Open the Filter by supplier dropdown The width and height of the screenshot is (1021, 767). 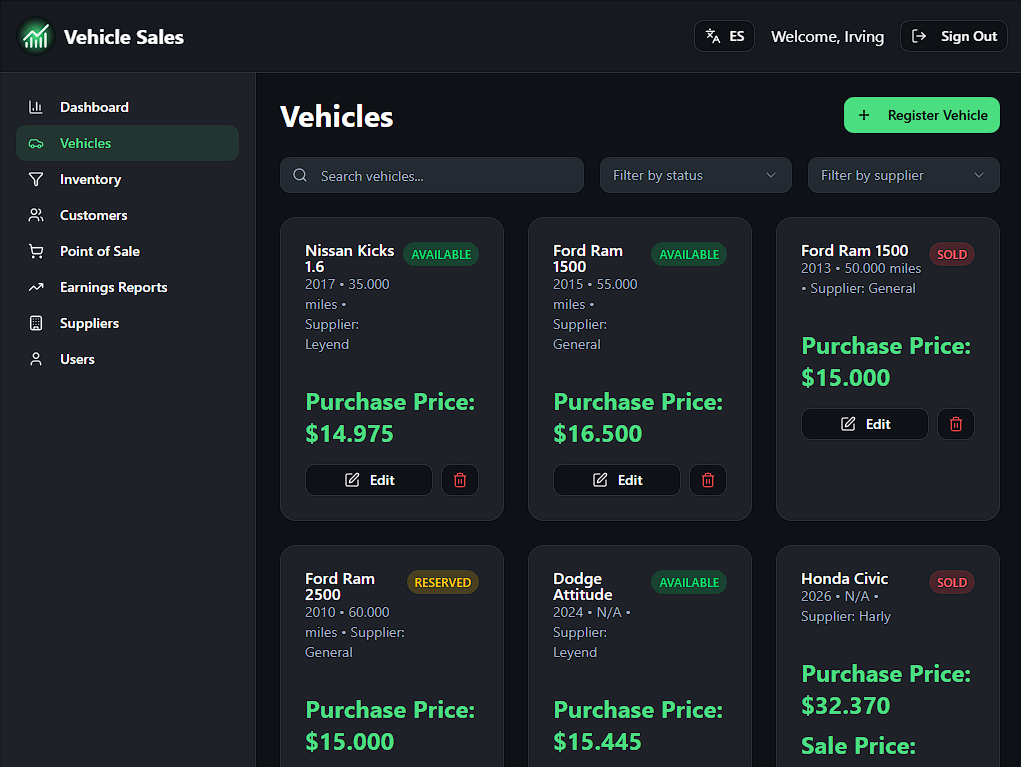point(903,175)
